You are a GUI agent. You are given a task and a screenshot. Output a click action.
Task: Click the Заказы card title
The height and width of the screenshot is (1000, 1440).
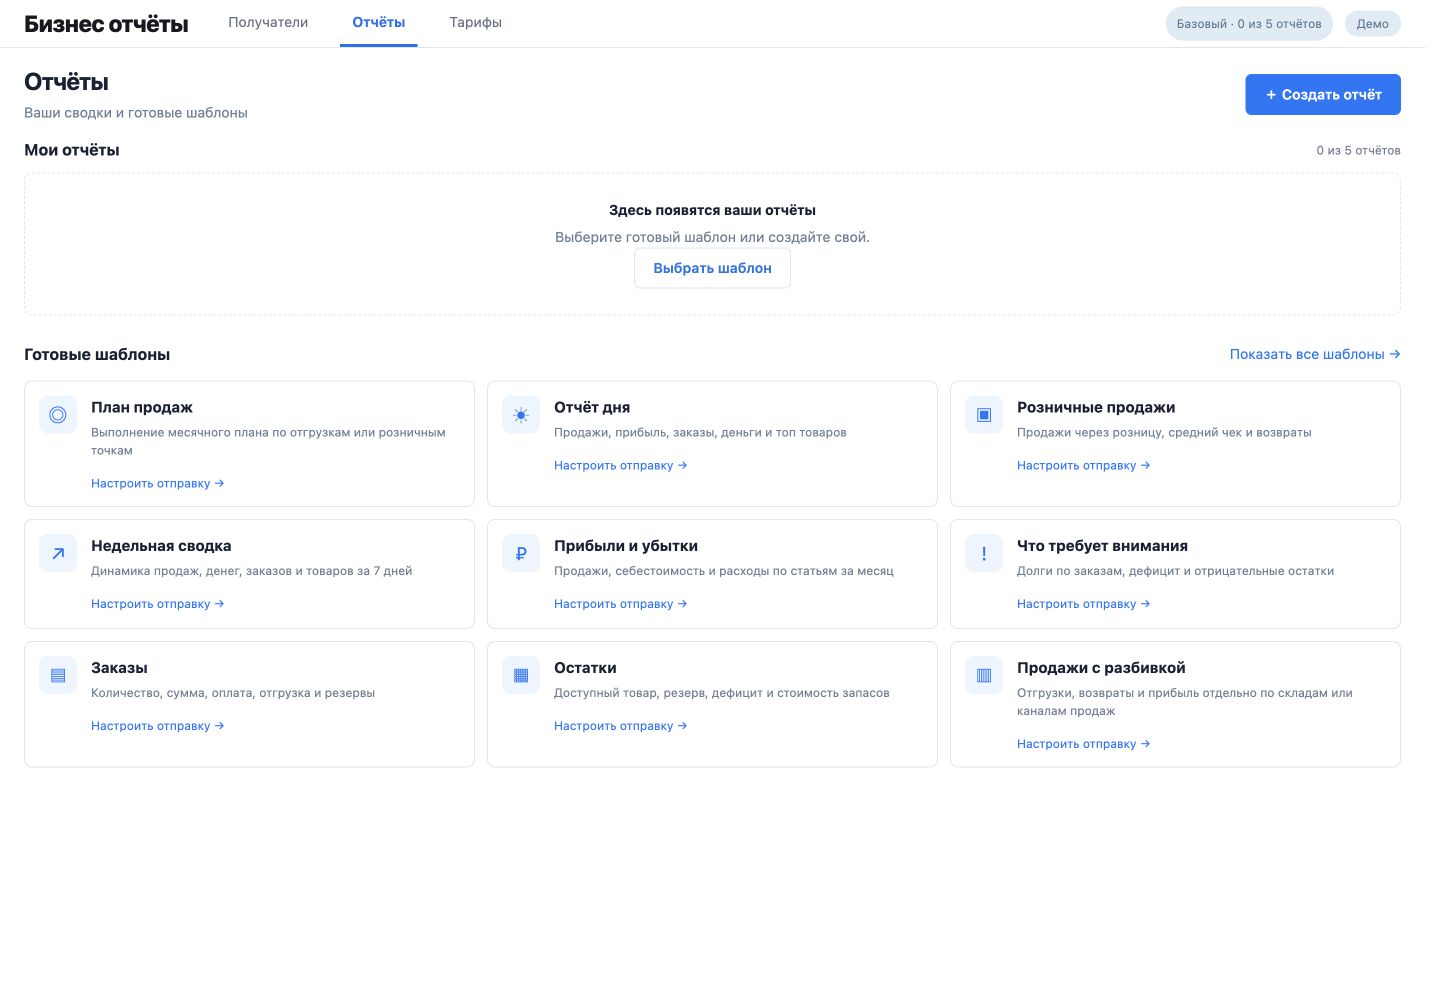coord(119,668)
